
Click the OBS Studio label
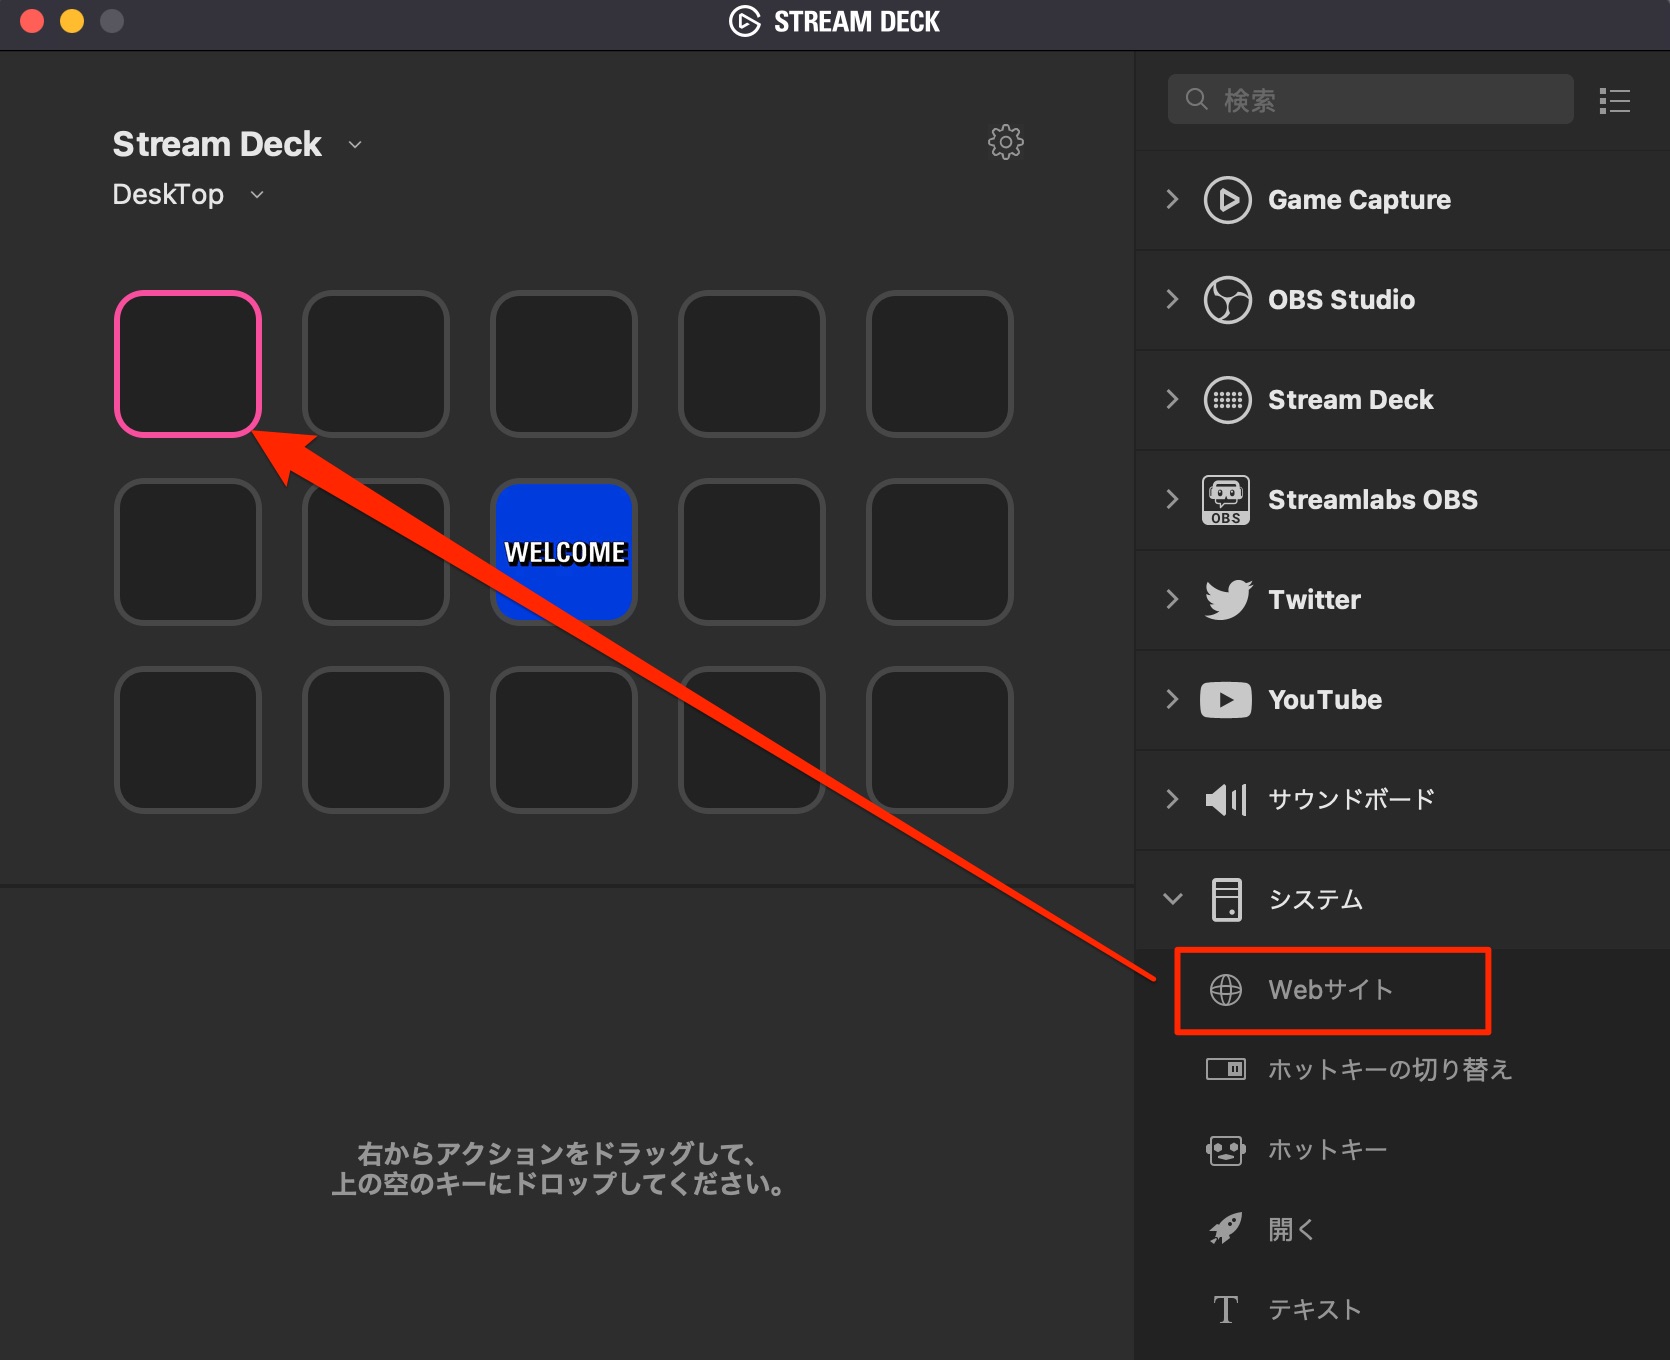pyautogui.click(x=1341, y=300)
